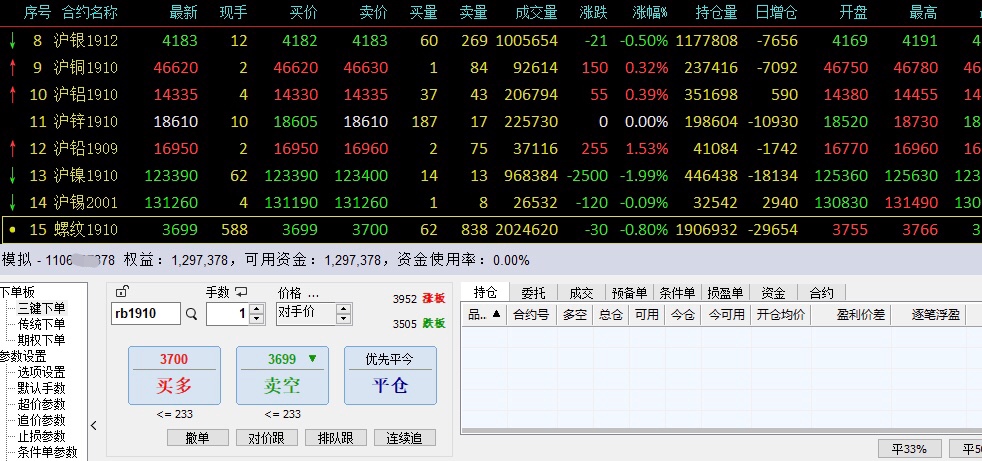Click the 卖空 sell short button
Screen dimensions: 982x461
pyautogui.click(x=282, y=375)
